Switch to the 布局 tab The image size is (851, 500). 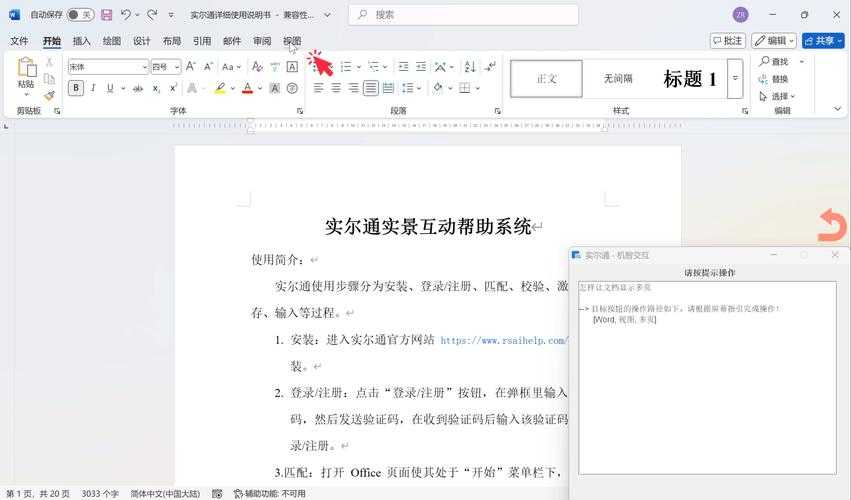point(172,41)
